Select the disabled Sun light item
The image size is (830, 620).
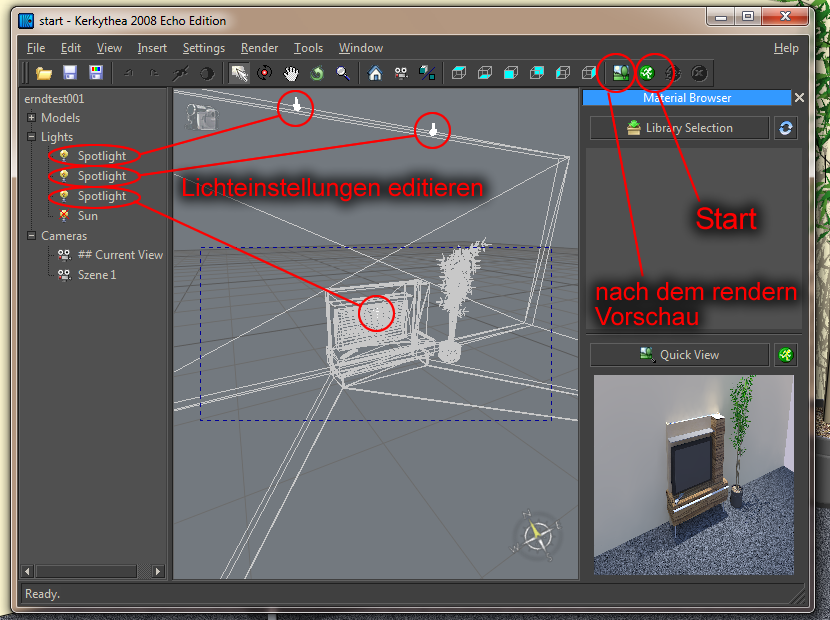[x=88, y=216]
